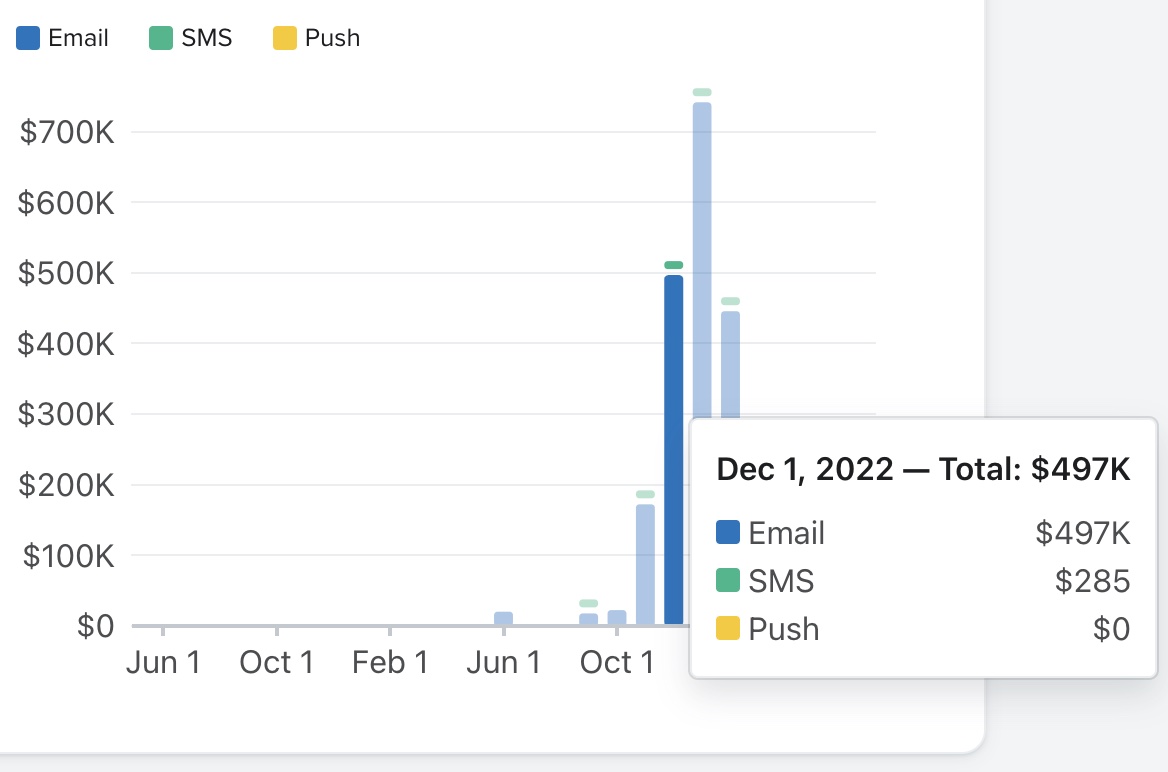Click the $285 SMS value in the tooltip
This screenshot has height=772, width=1168.
[1092, 581]
